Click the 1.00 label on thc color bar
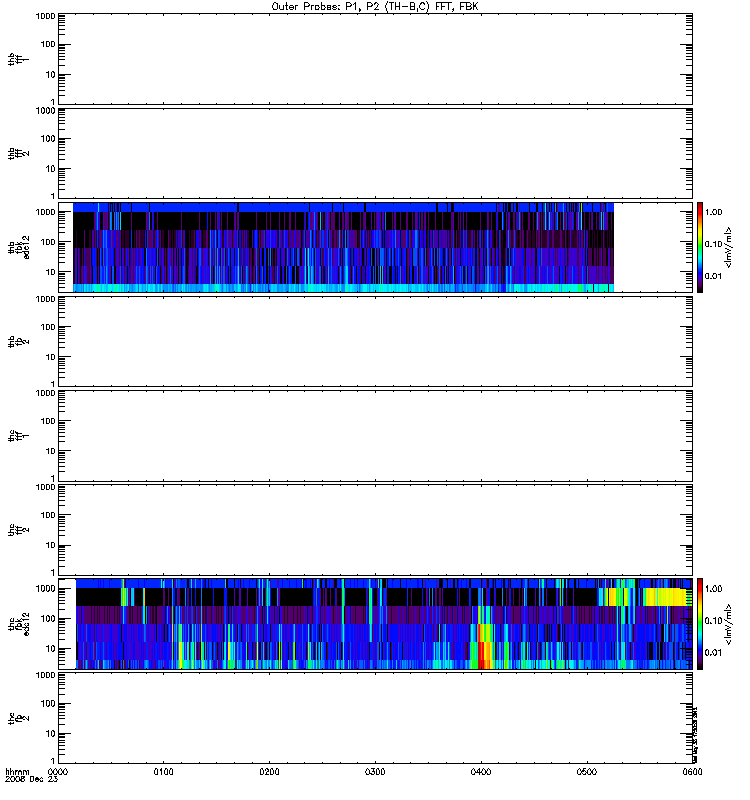The width and height of the screenshot is (750, 800). point(713,589)
